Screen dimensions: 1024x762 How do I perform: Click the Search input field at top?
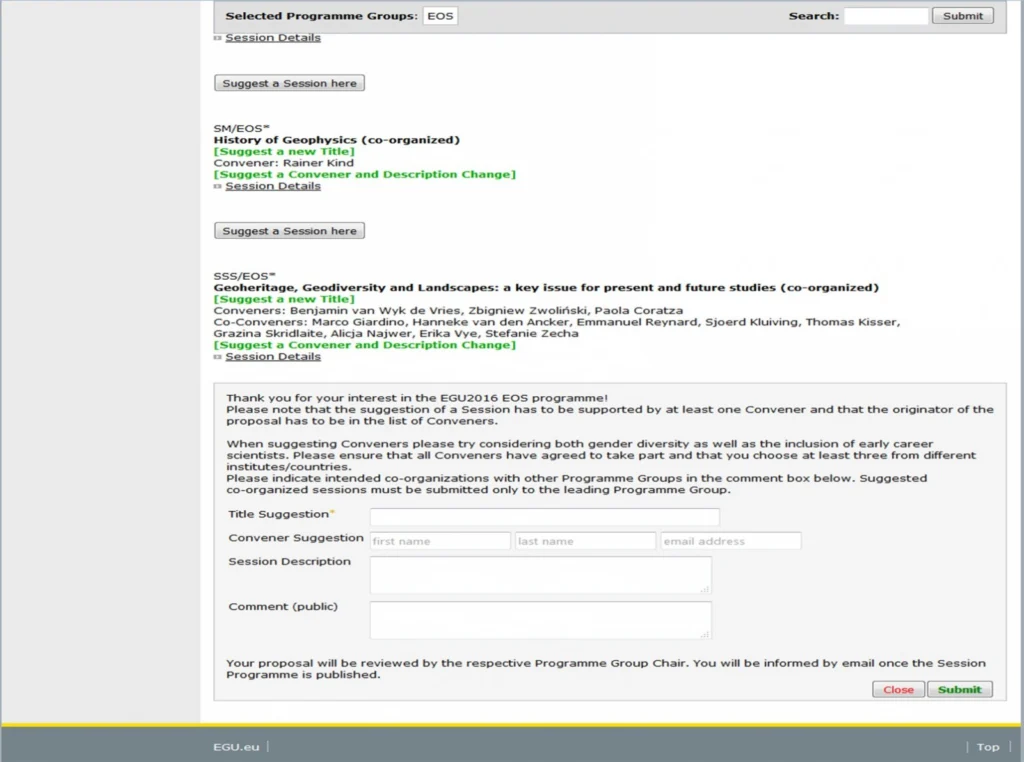[x=886, y=16]
